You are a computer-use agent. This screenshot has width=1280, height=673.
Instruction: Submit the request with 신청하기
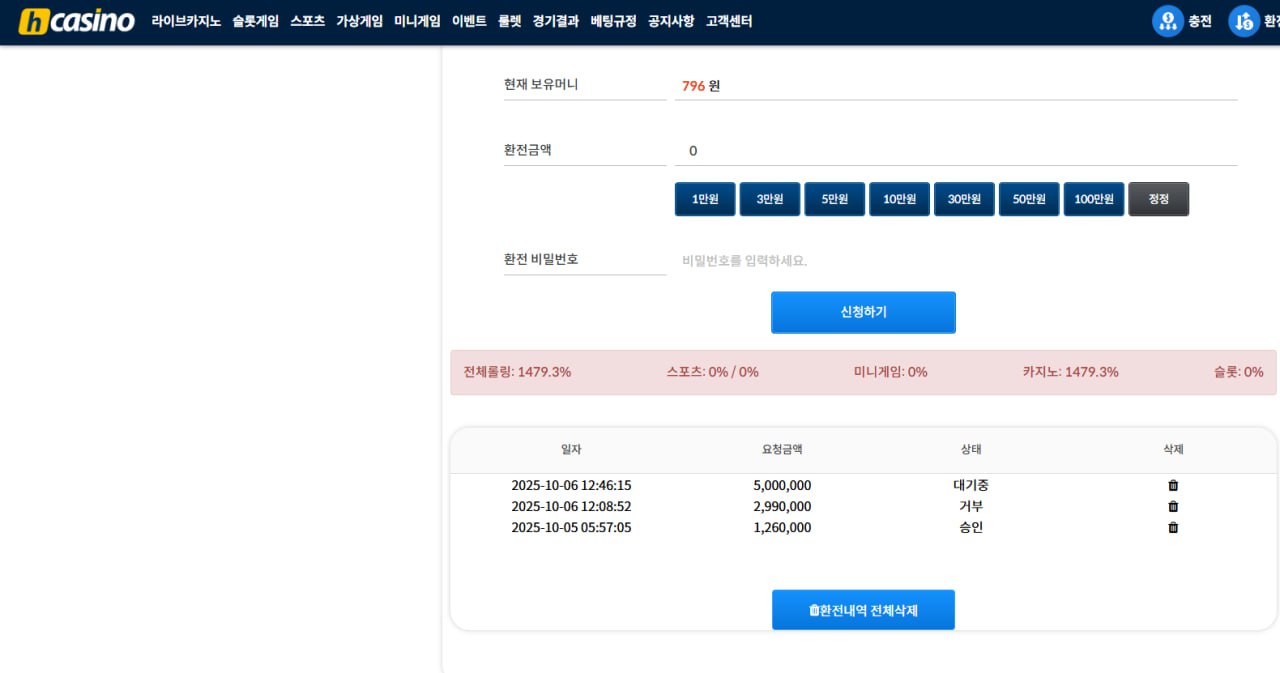point(863,312)
